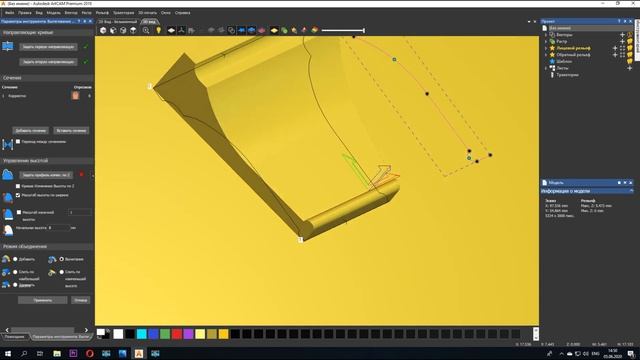
Task: Open the Рельеф menu
Action: 102,13
